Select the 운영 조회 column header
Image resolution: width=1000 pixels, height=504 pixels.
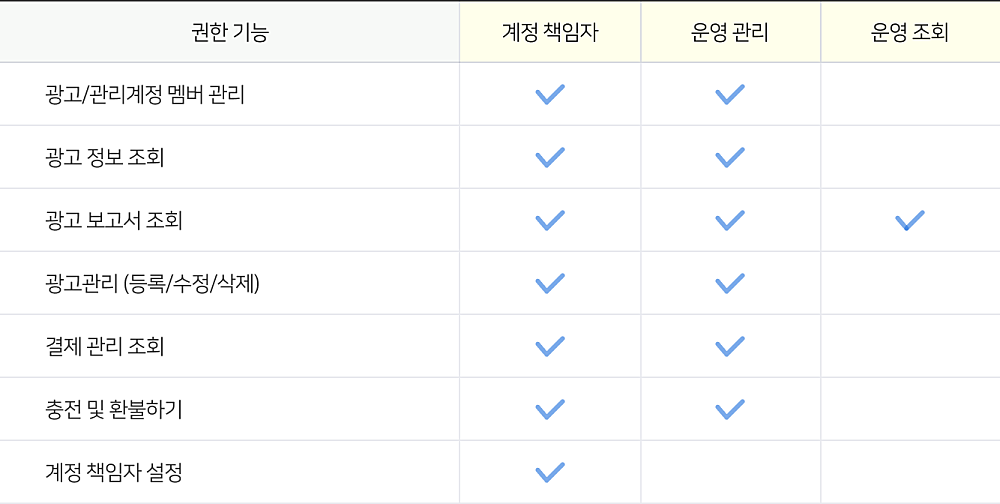(910, 32)
